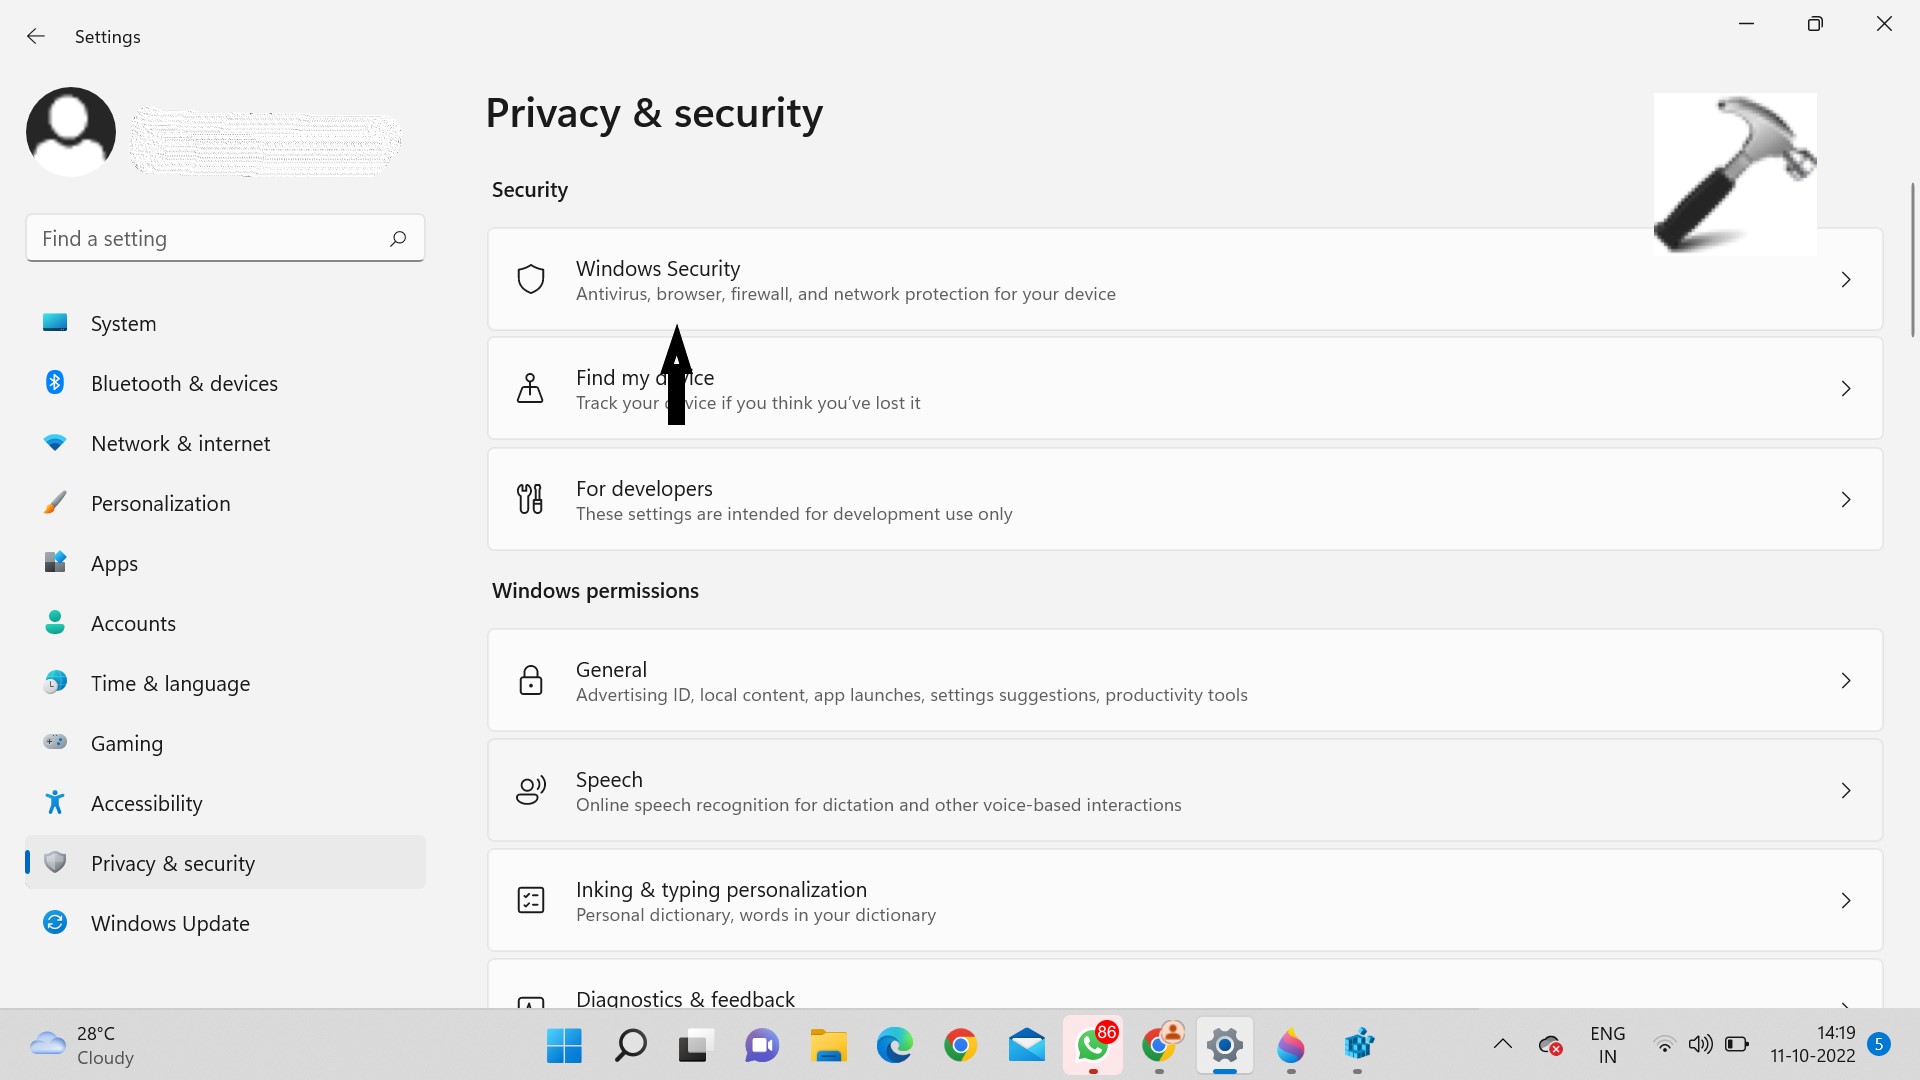Expand the Windows Security chevron
Image resolution: width=1920 pixels, height=1080 pixels.
pos(1846,280)
